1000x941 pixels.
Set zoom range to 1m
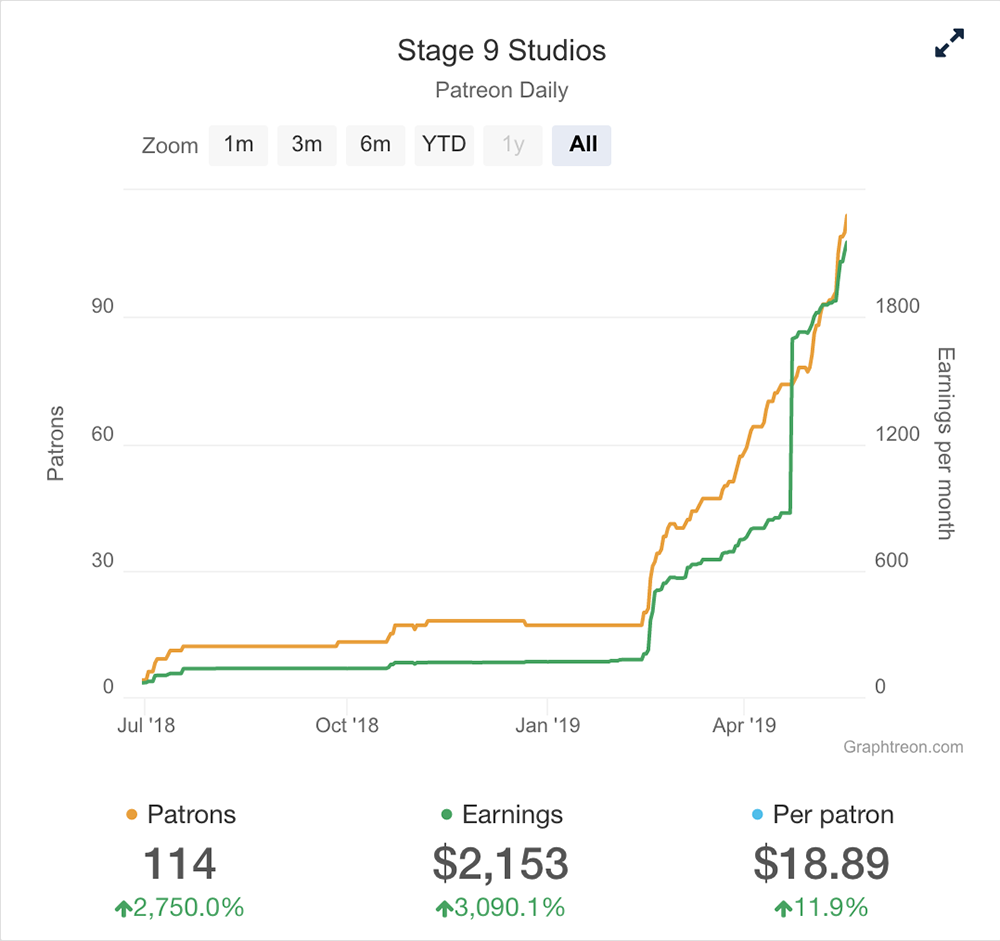pos(239,145)
